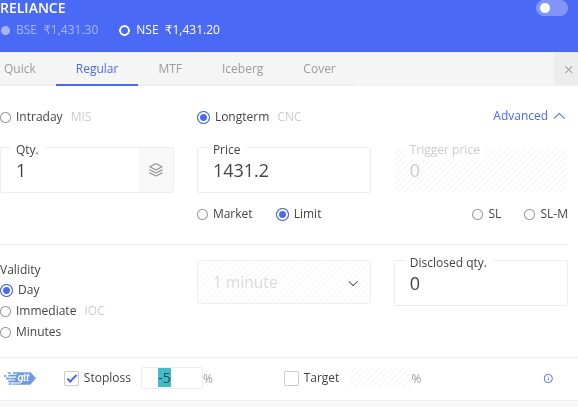The width and height of the screenshot is (578, 407).
Task: Open the Iceberg tab
Action: (x=243, y=69)
